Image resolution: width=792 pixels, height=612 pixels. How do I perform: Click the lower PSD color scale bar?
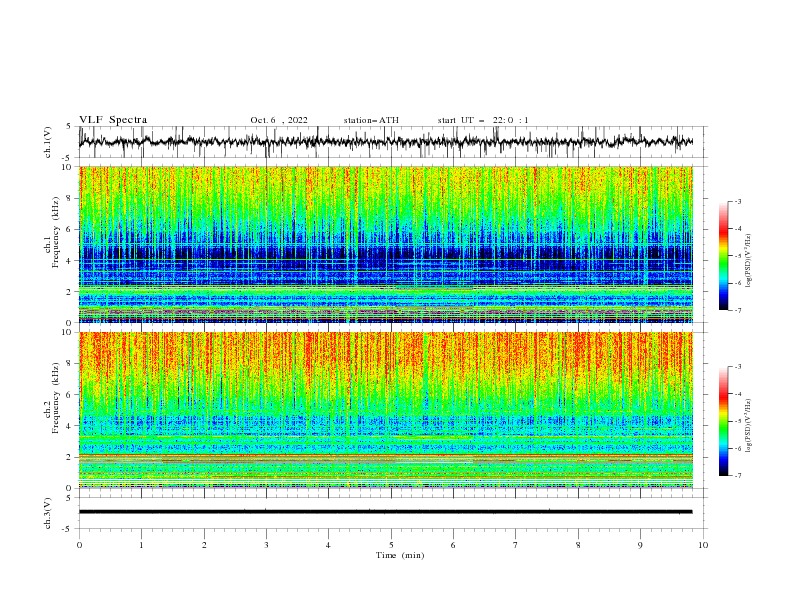(x=723, y=421)
